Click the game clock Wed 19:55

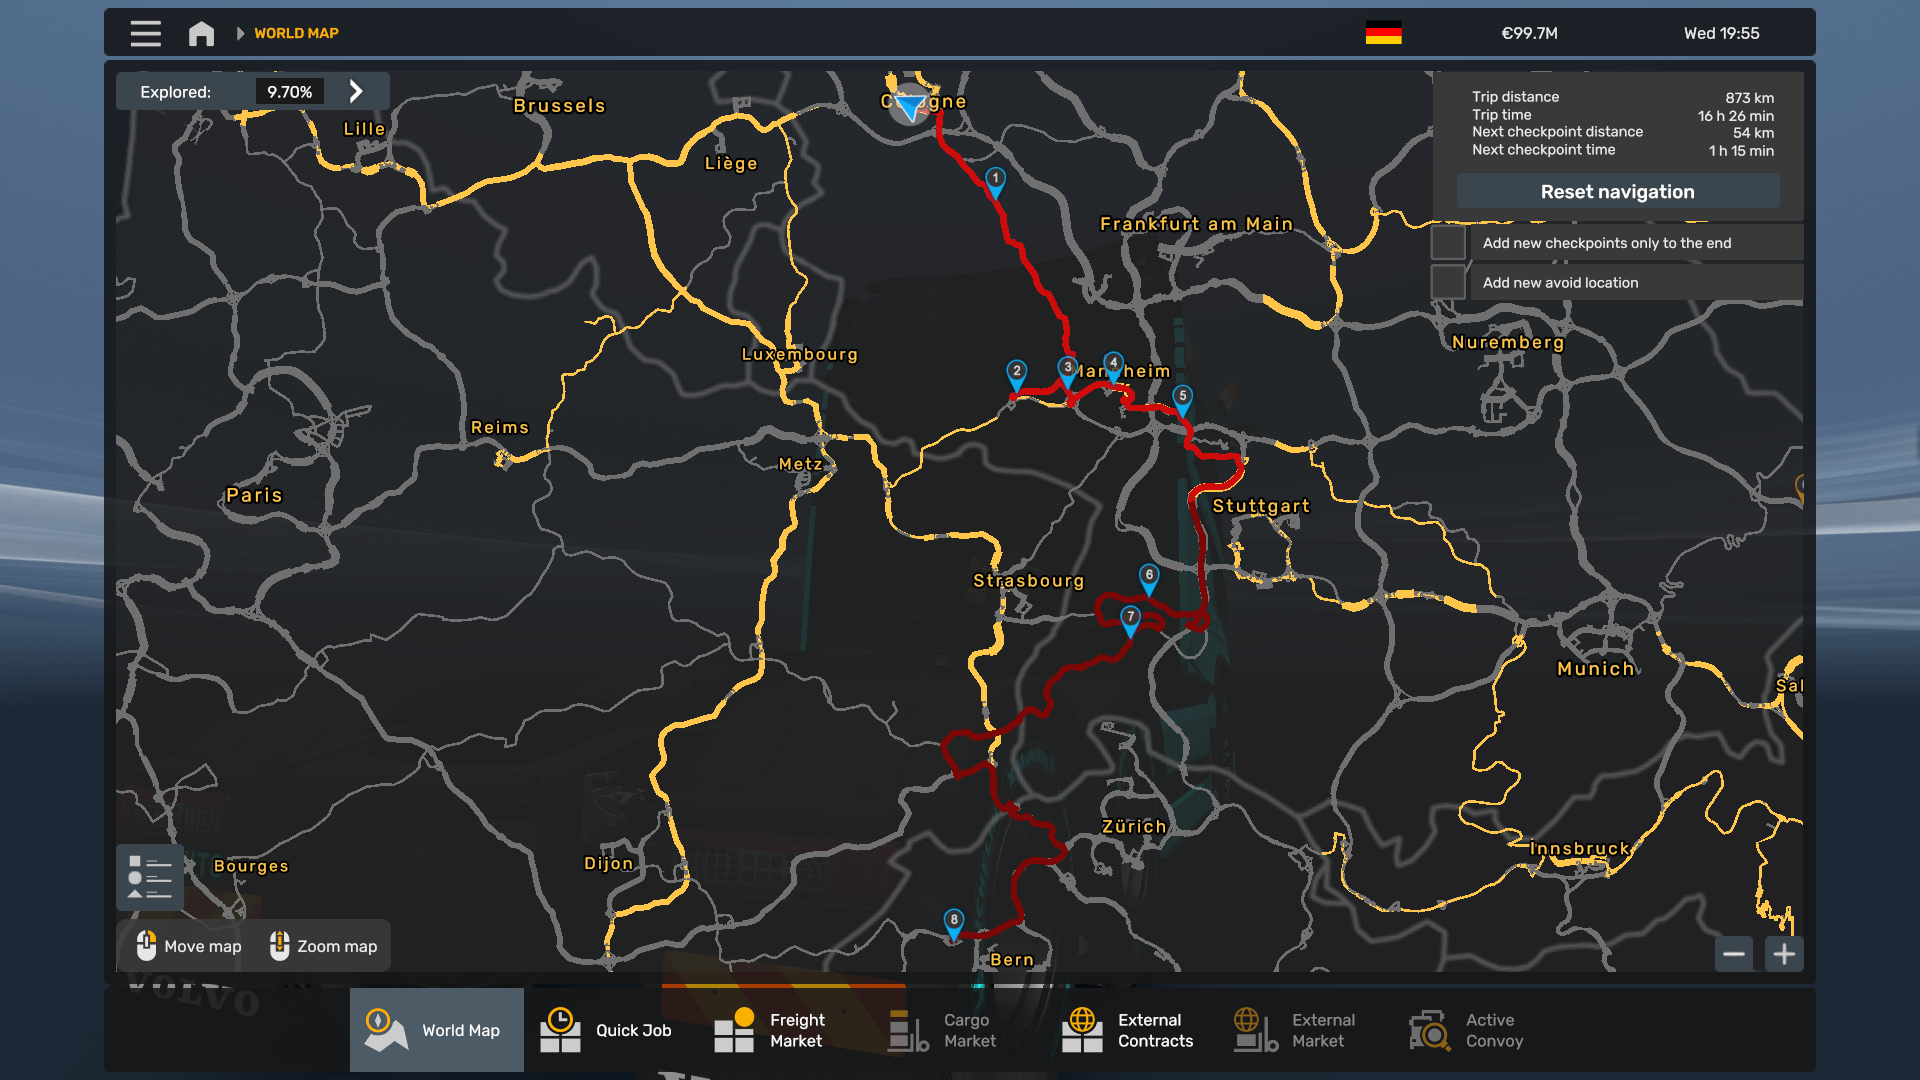(x=1721, y=33)
